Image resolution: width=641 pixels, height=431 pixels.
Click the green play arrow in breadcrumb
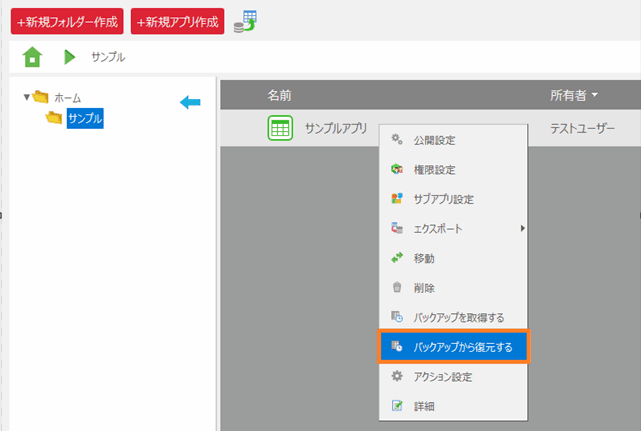tap(69, 57)
